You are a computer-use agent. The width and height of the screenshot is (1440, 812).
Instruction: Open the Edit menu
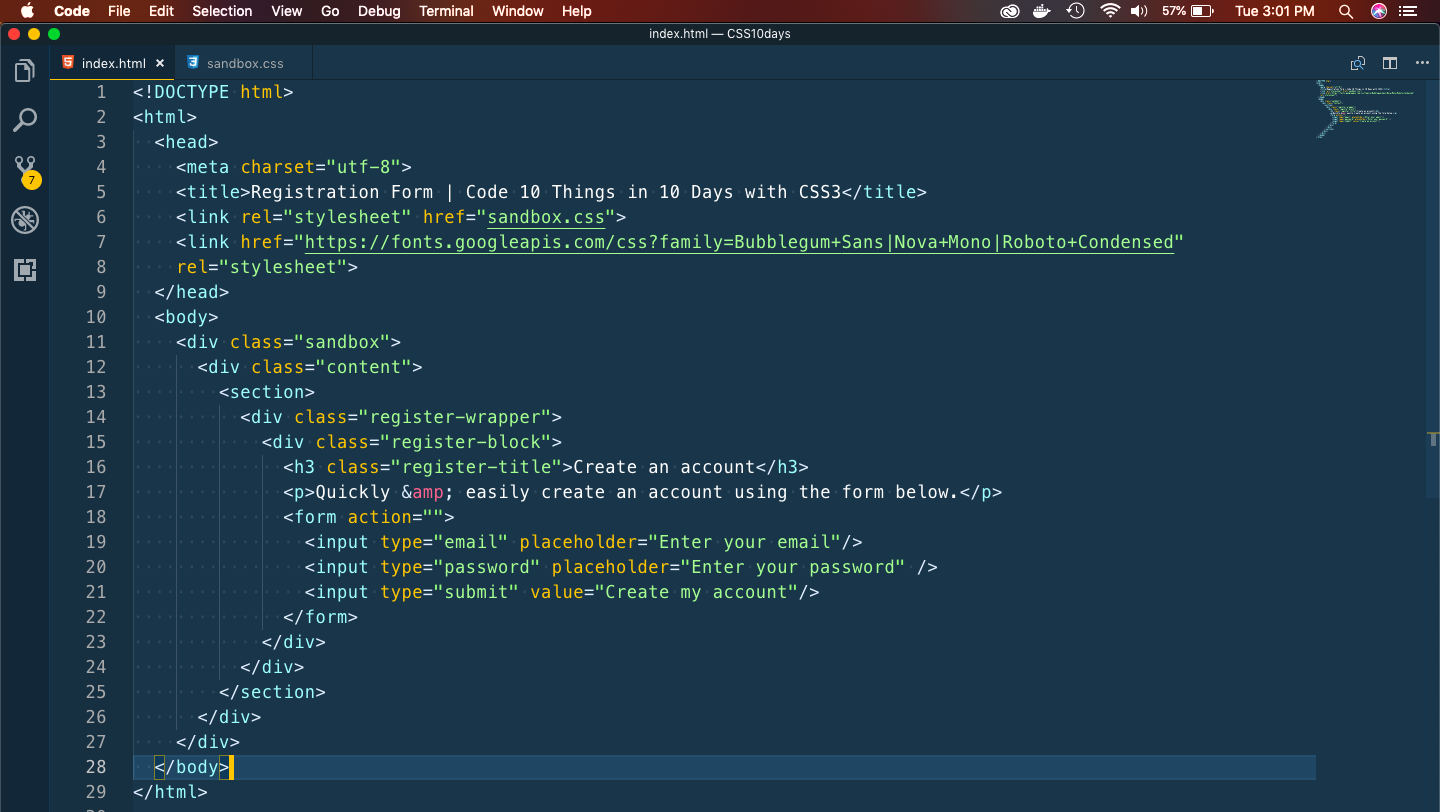pos(161,11)
